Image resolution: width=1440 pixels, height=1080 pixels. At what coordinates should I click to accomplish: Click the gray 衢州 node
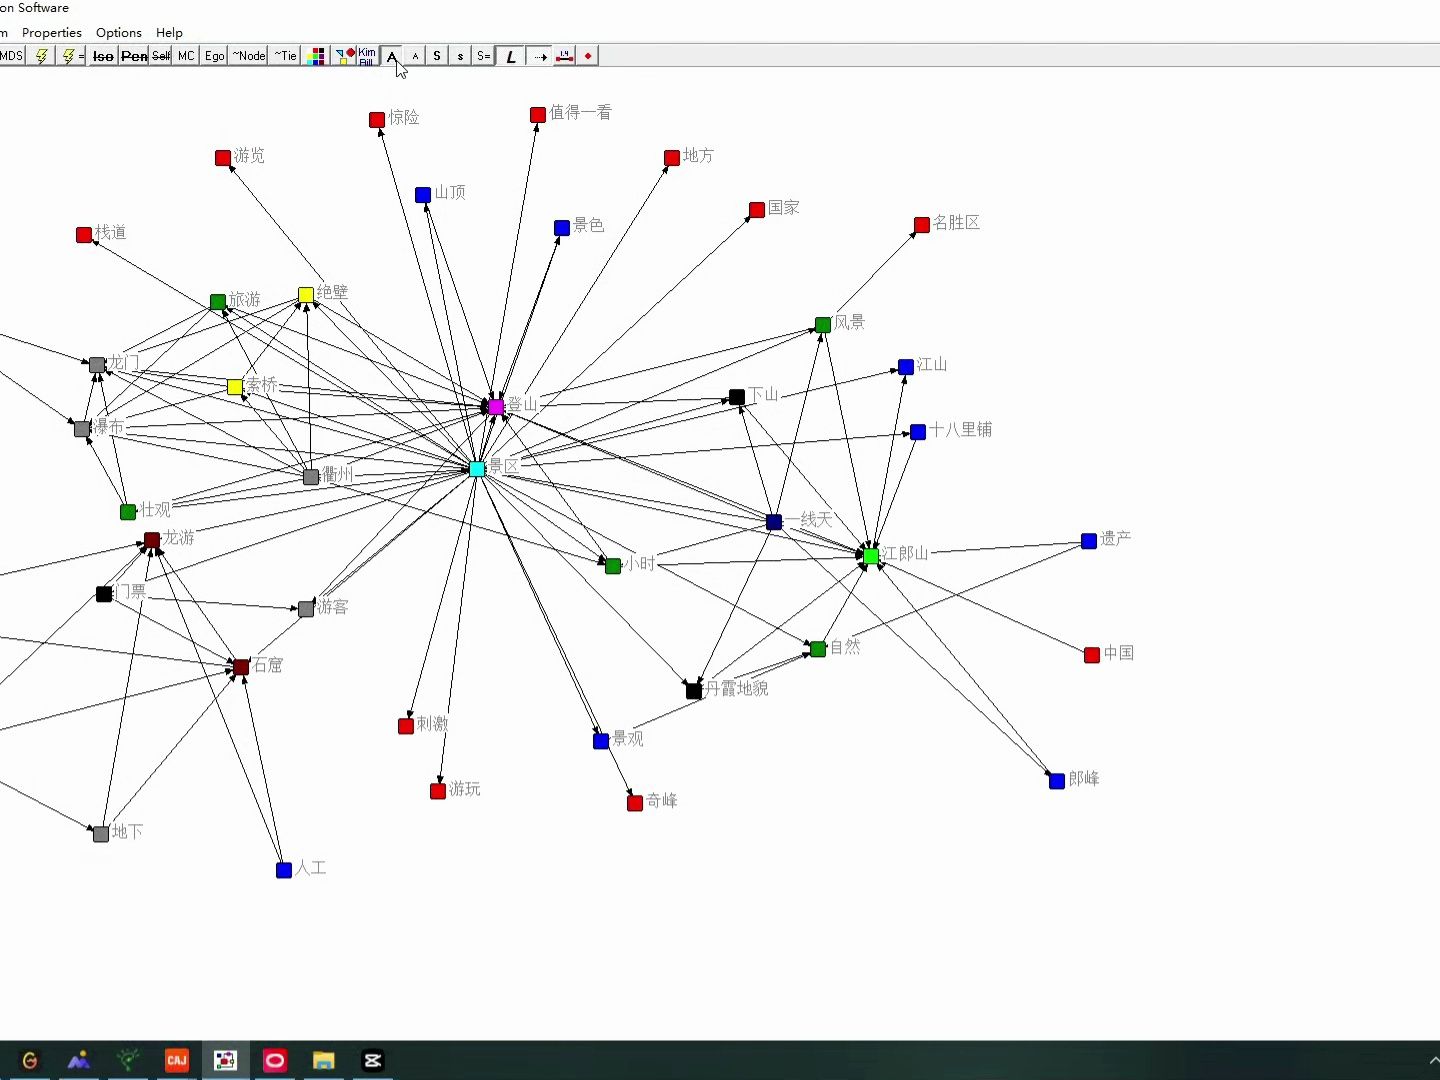[311, 477]
